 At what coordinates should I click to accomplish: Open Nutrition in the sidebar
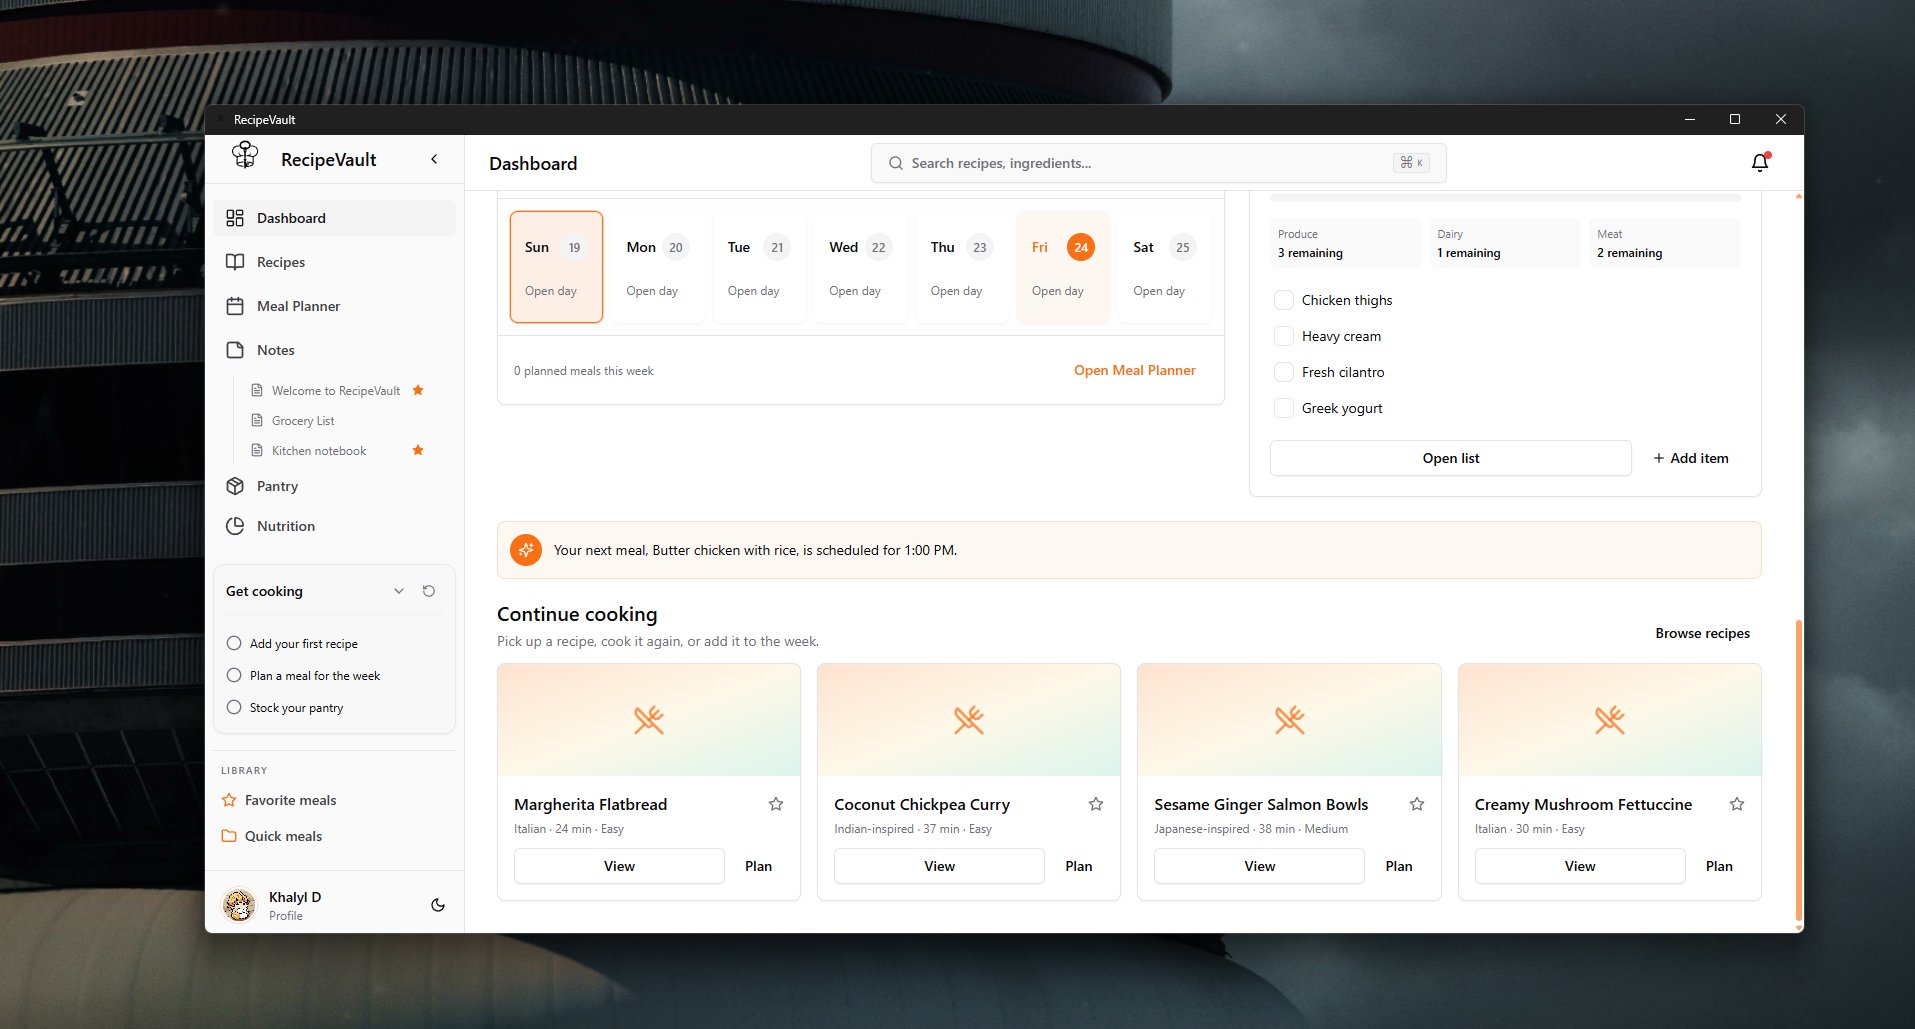[334, 526]
